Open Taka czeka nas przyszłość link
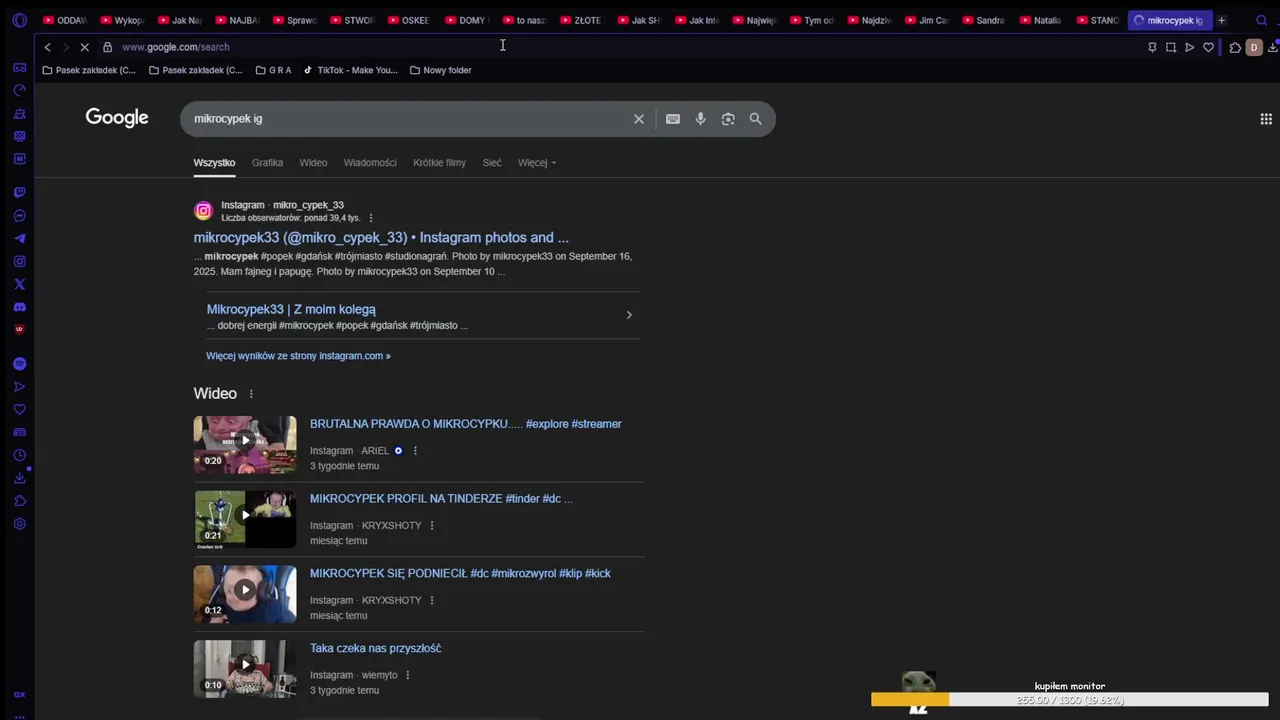This screenshot has height=720, width=1280. (x=375, y=649)
